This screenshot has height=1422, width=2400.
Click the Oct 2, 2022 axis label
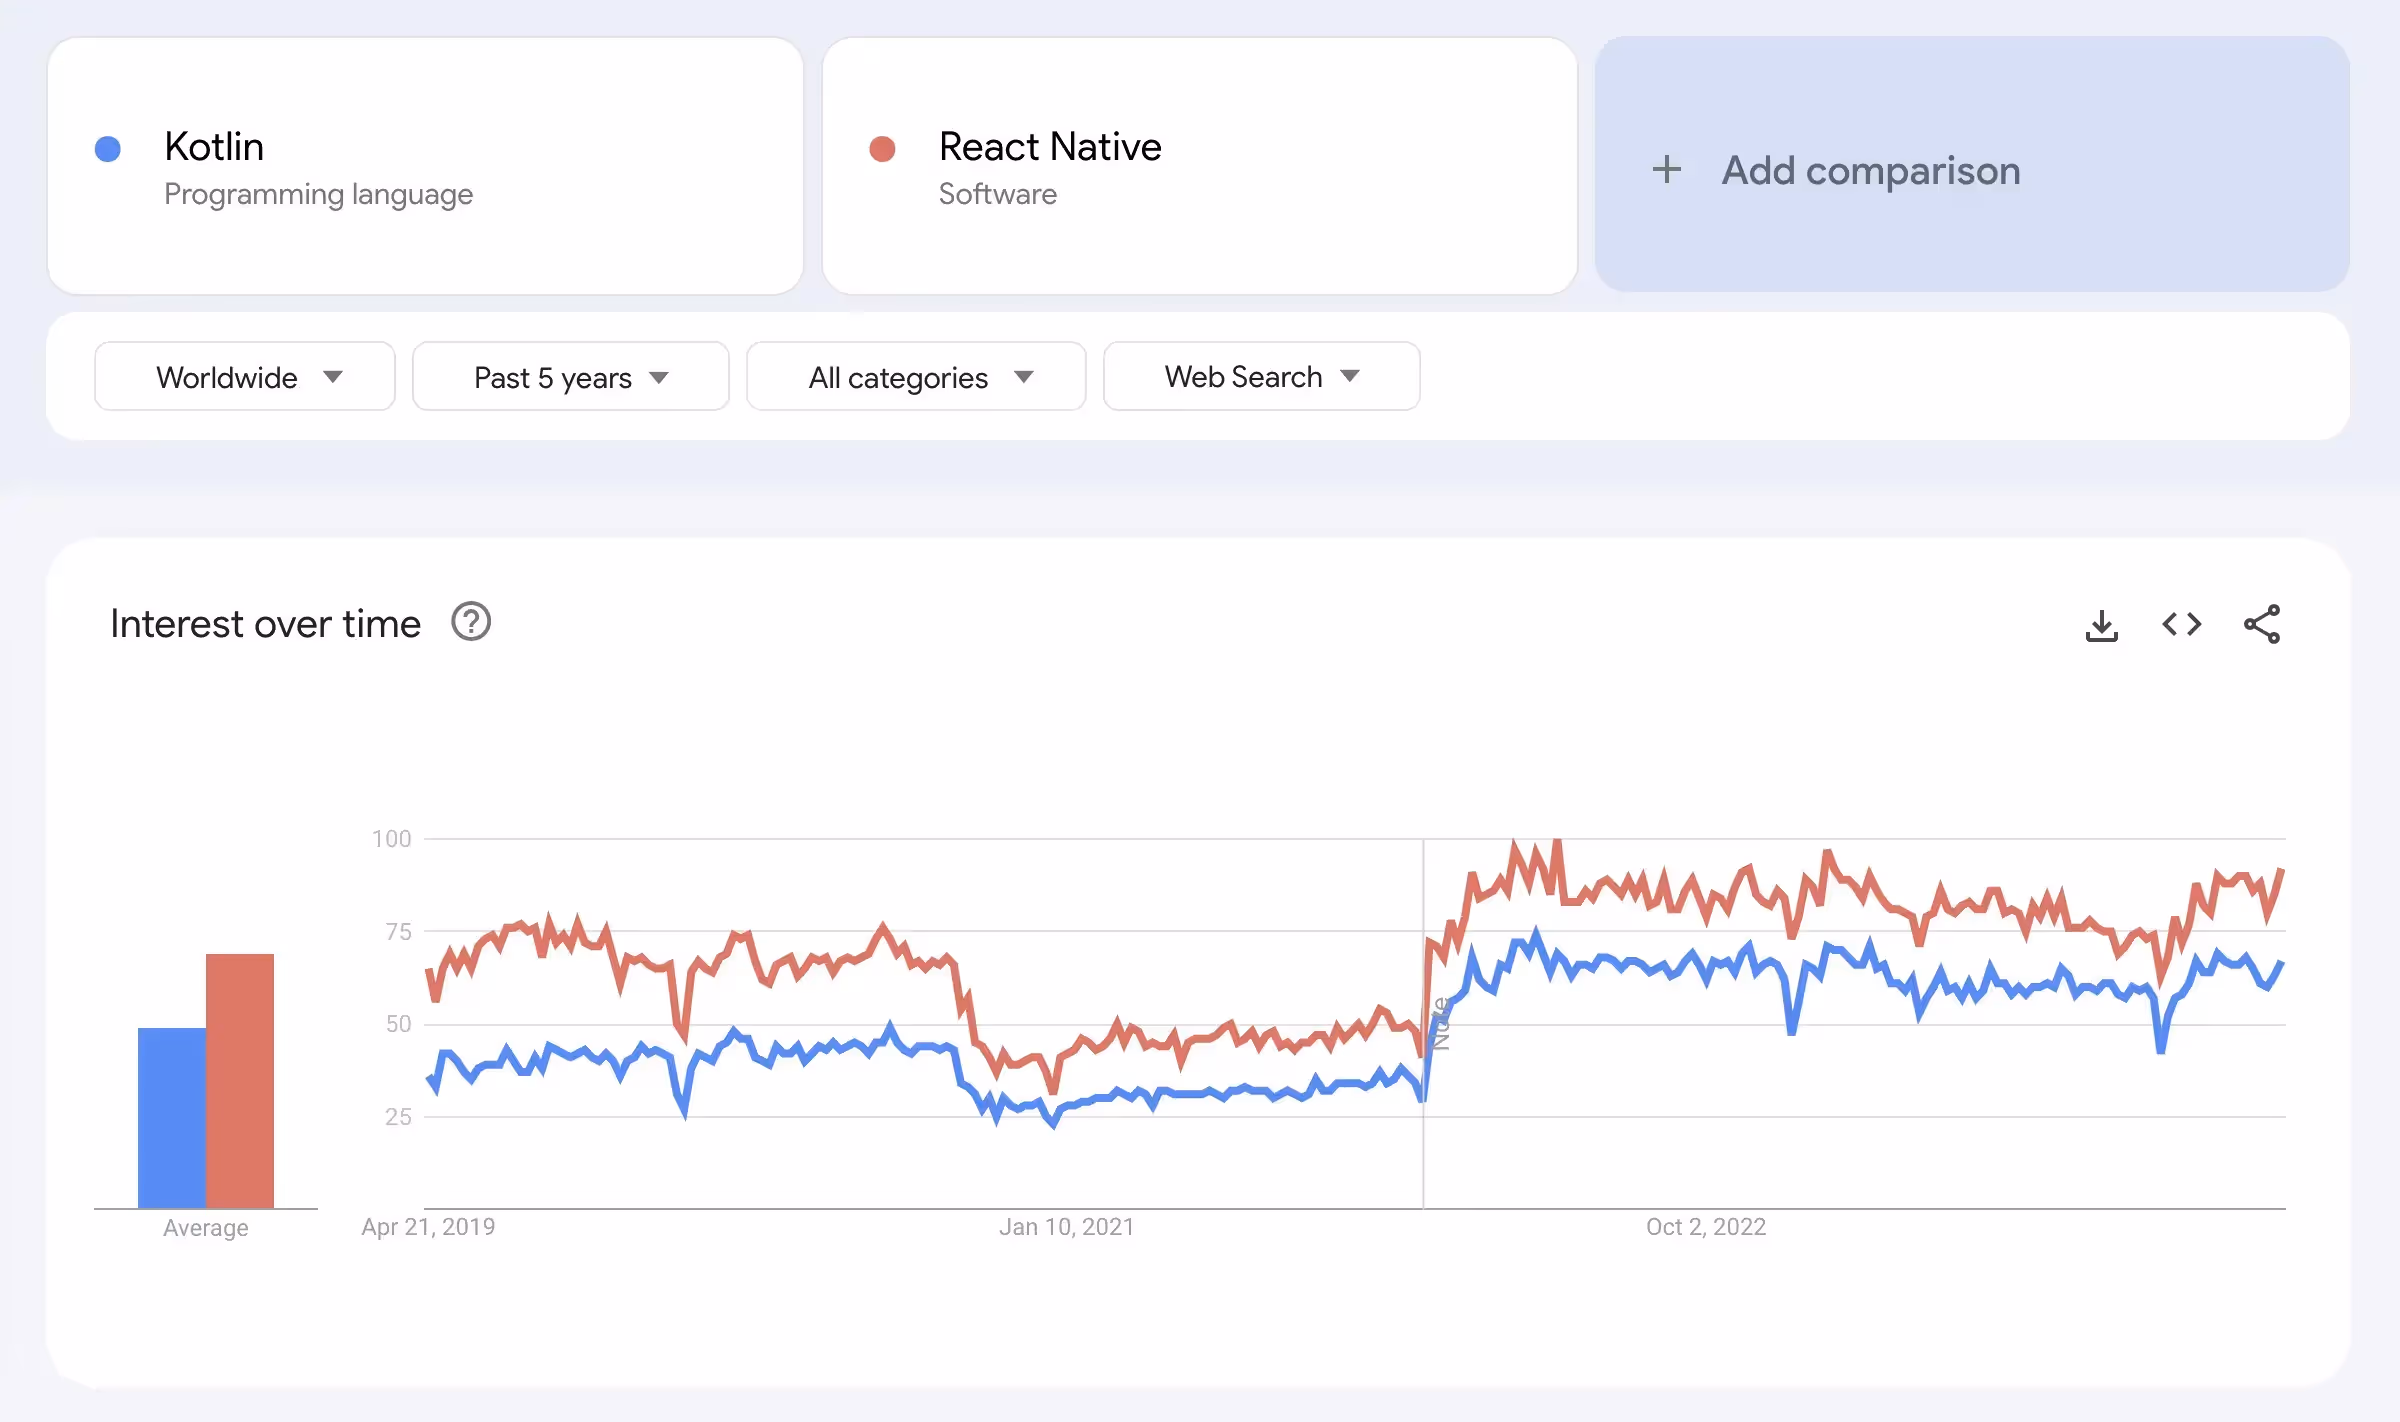coord(1706,1227)
